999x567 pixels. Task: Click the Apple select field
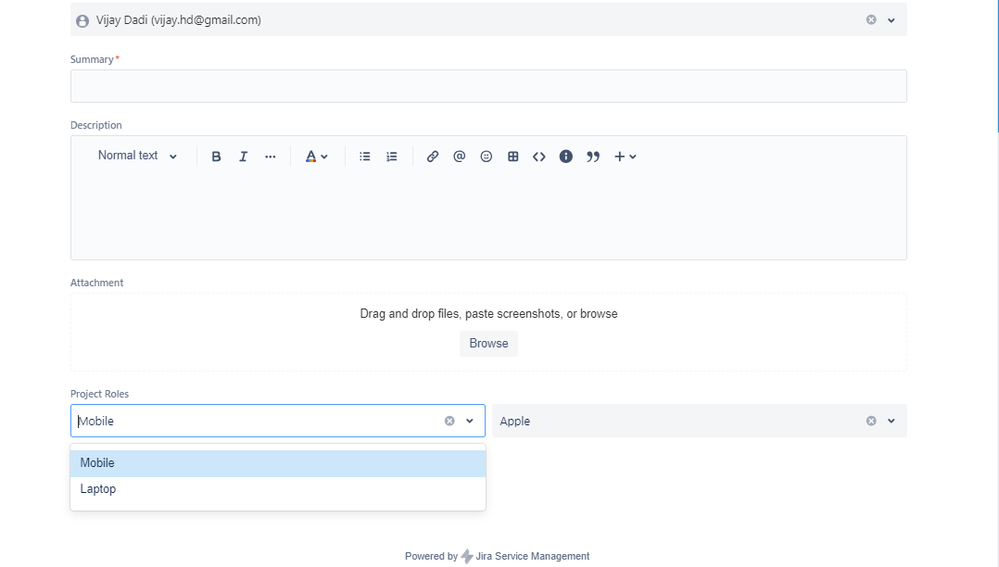[x=700, y=421]
